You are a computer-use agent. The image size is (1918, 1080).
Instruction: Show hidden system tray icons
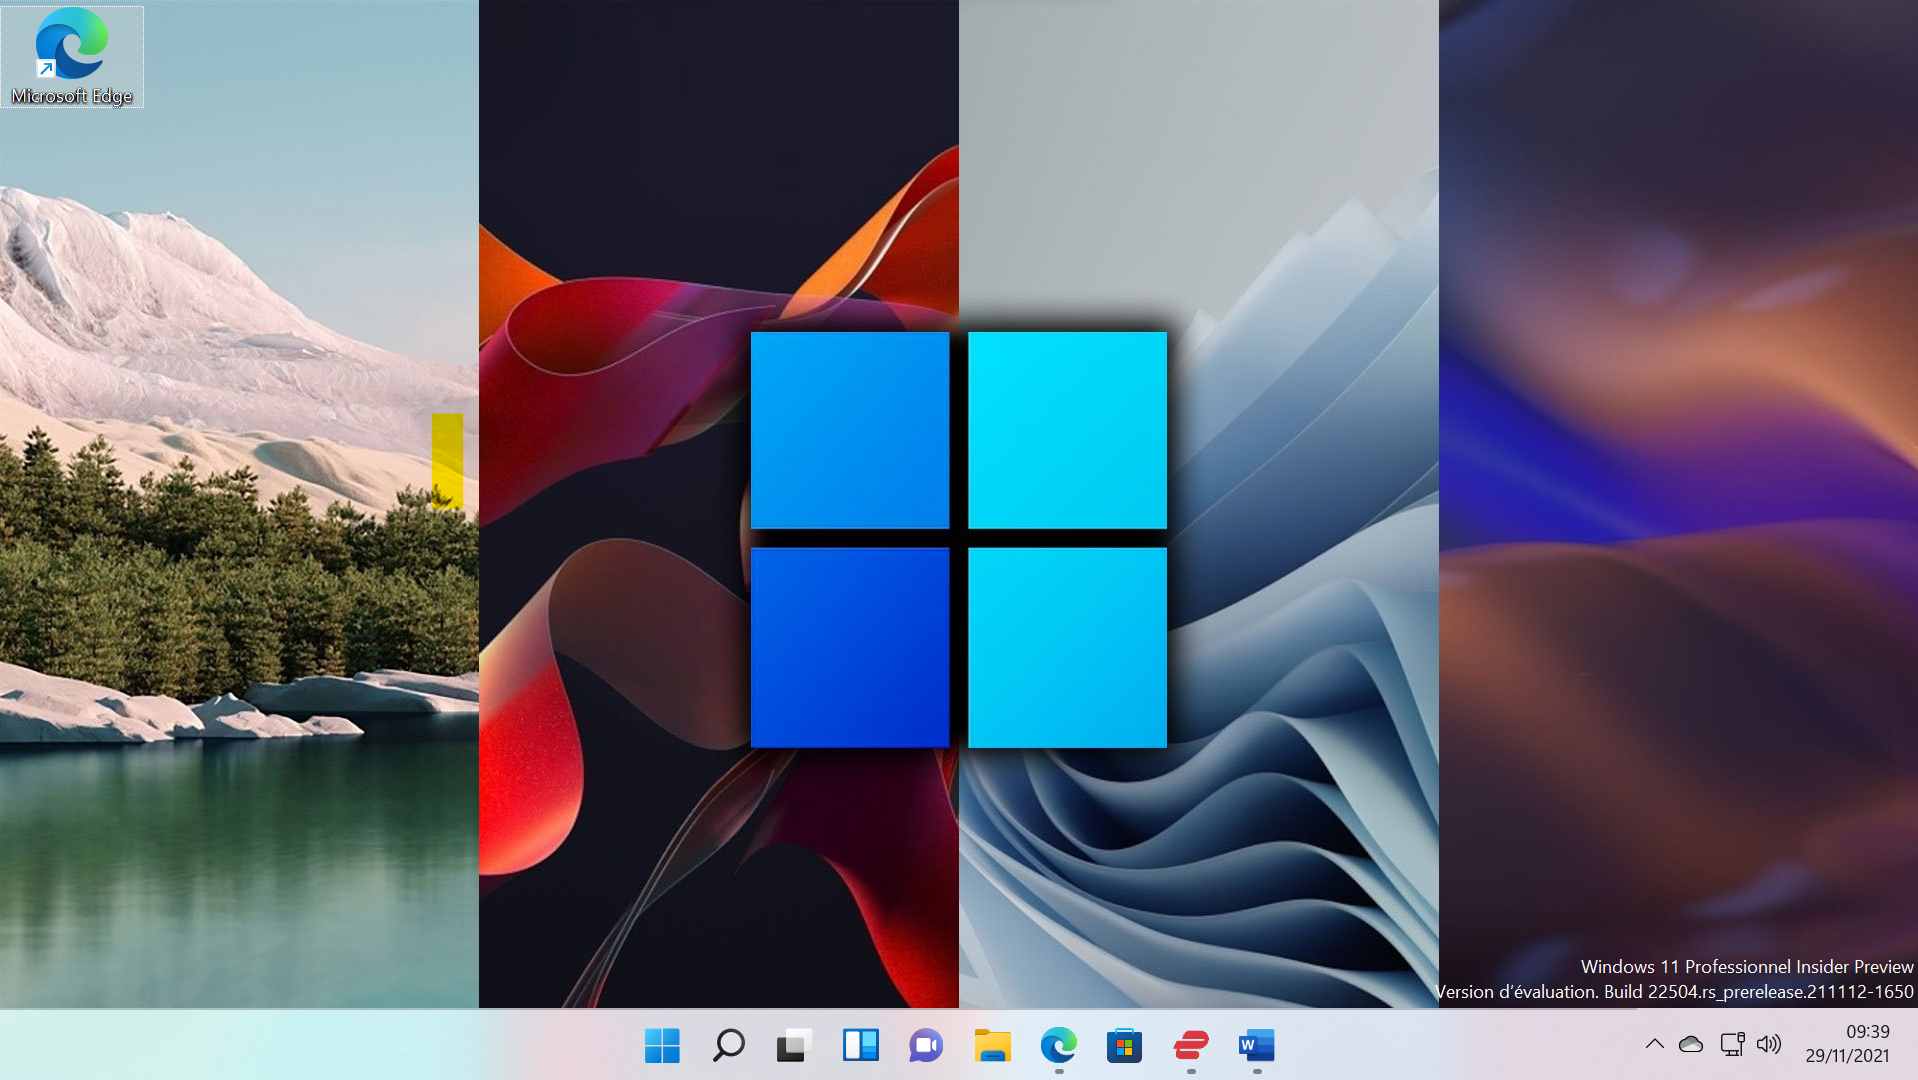click(1655, 1044)
